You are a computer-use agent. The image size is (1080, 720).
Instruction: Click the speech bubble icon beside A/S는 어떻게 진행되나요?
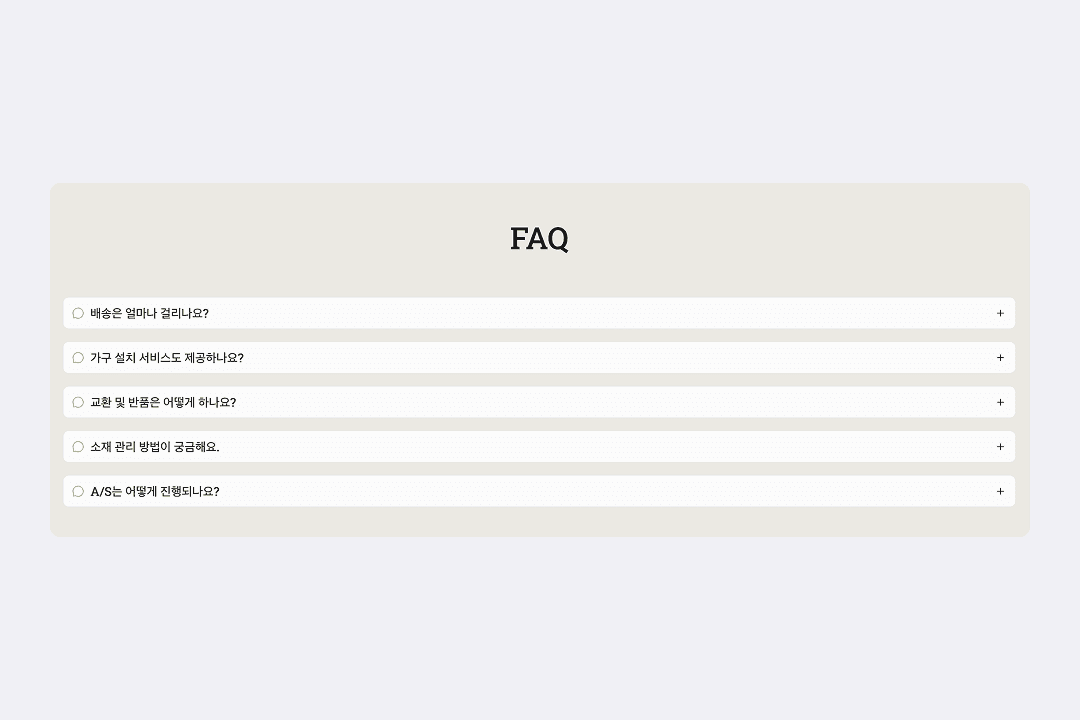pos(78,491)
